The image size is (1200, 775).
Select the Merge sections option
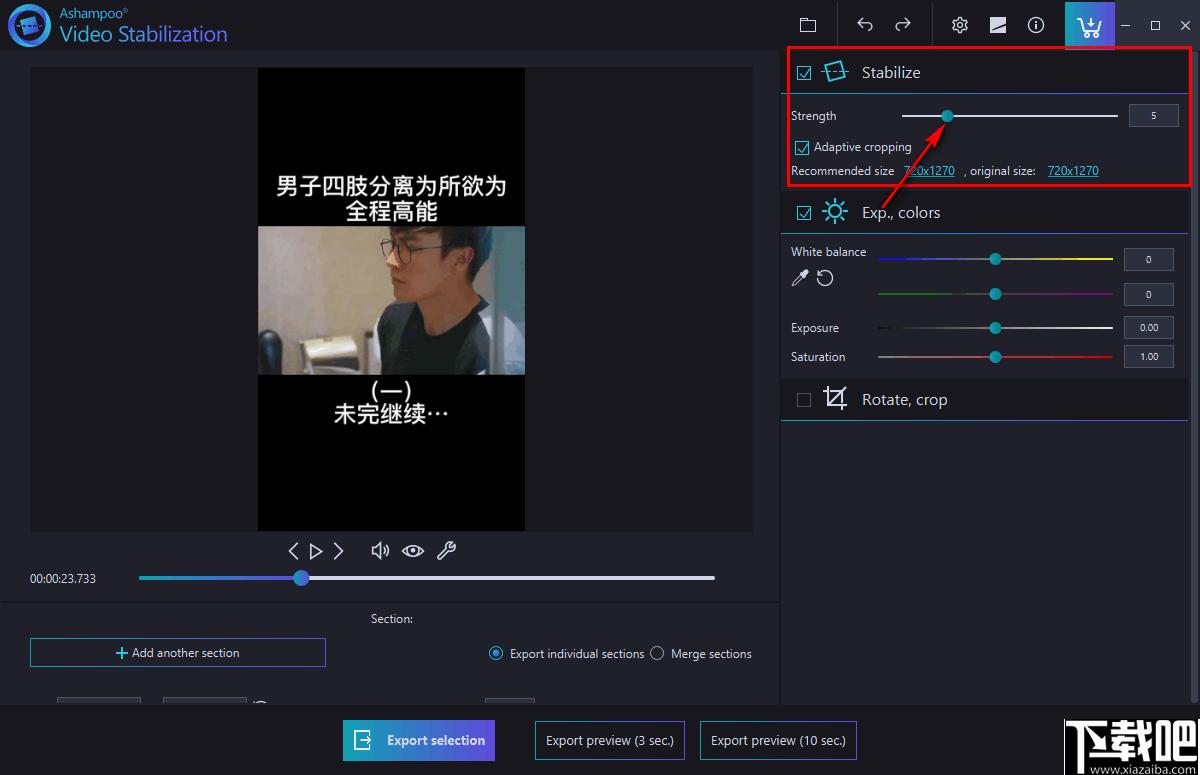657,654
